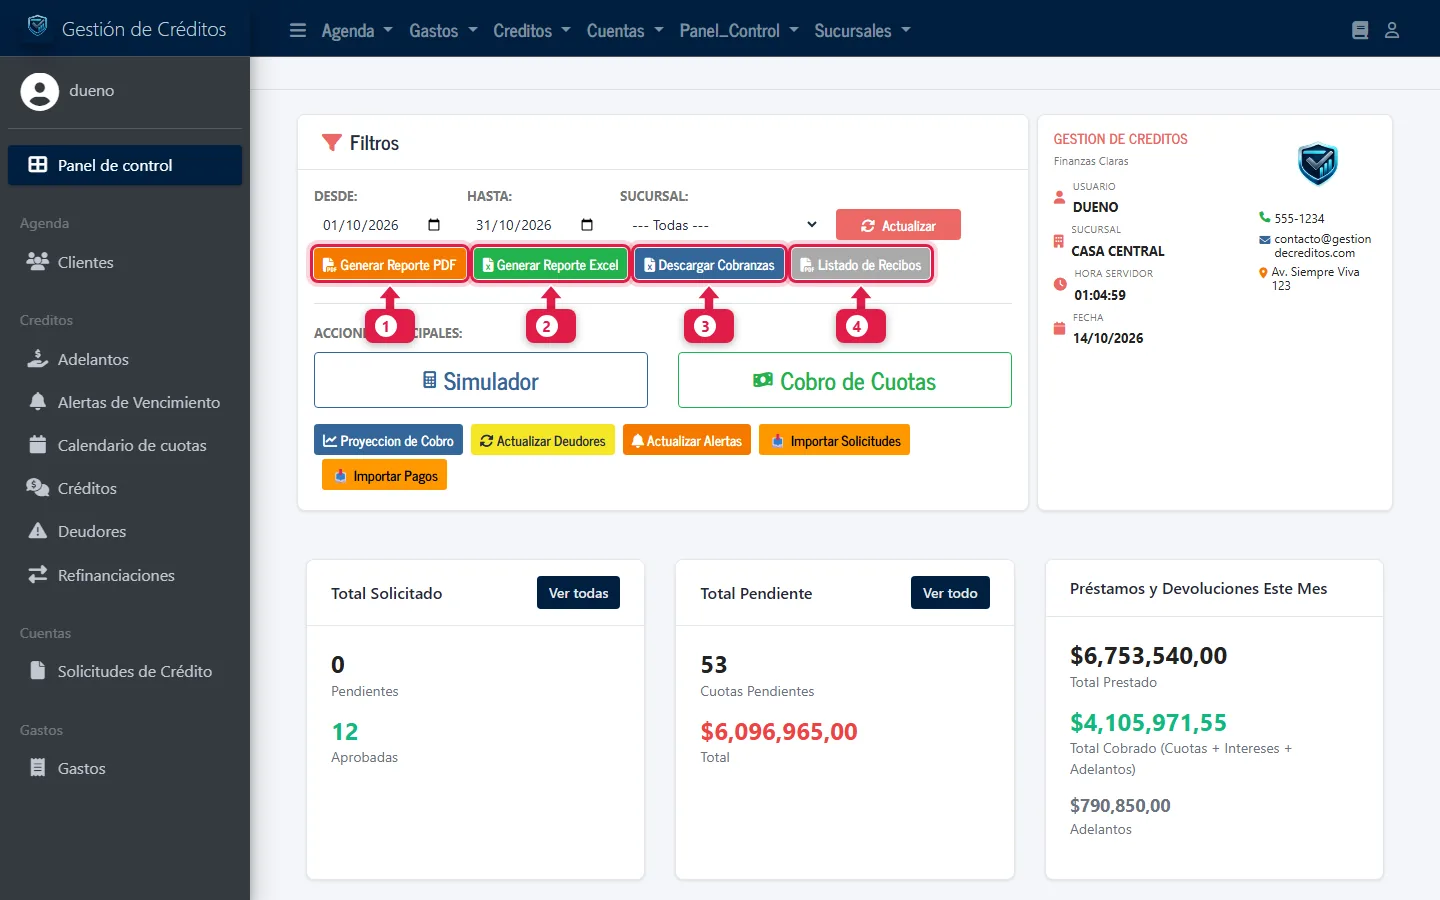Expand the Gastos dropdown in top navbar
The width and height of the screenshot is (1440, 900).
(443, 30)
